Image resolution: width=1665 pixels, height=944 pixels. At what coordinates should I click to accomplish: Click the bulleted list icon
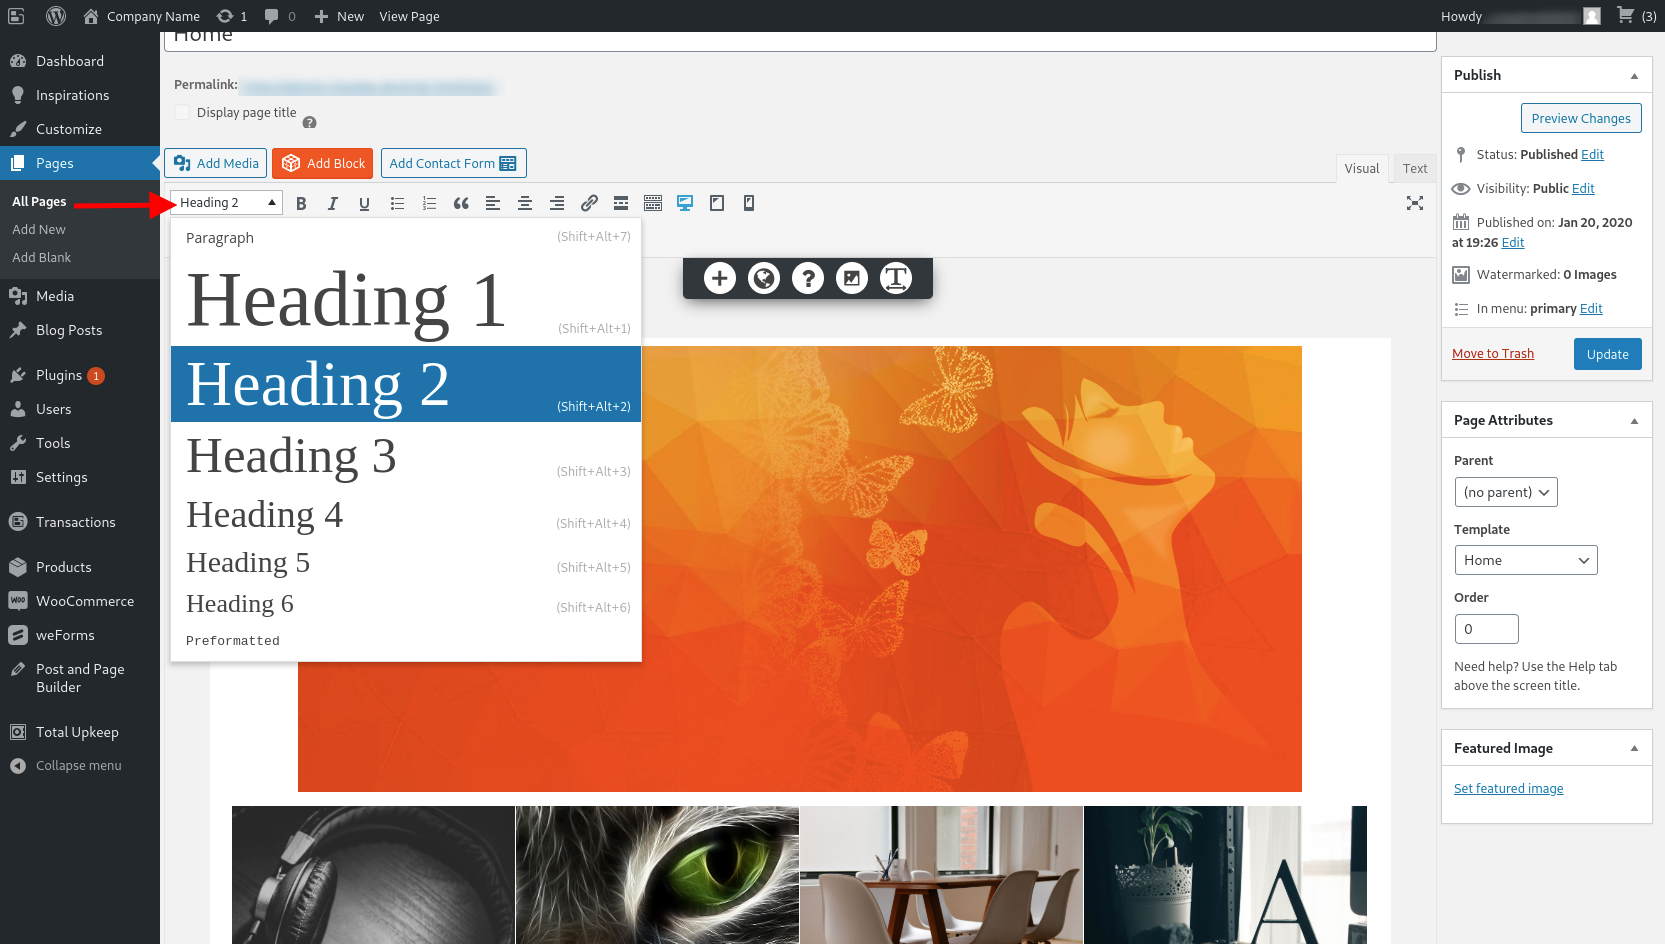click(397, 203)
